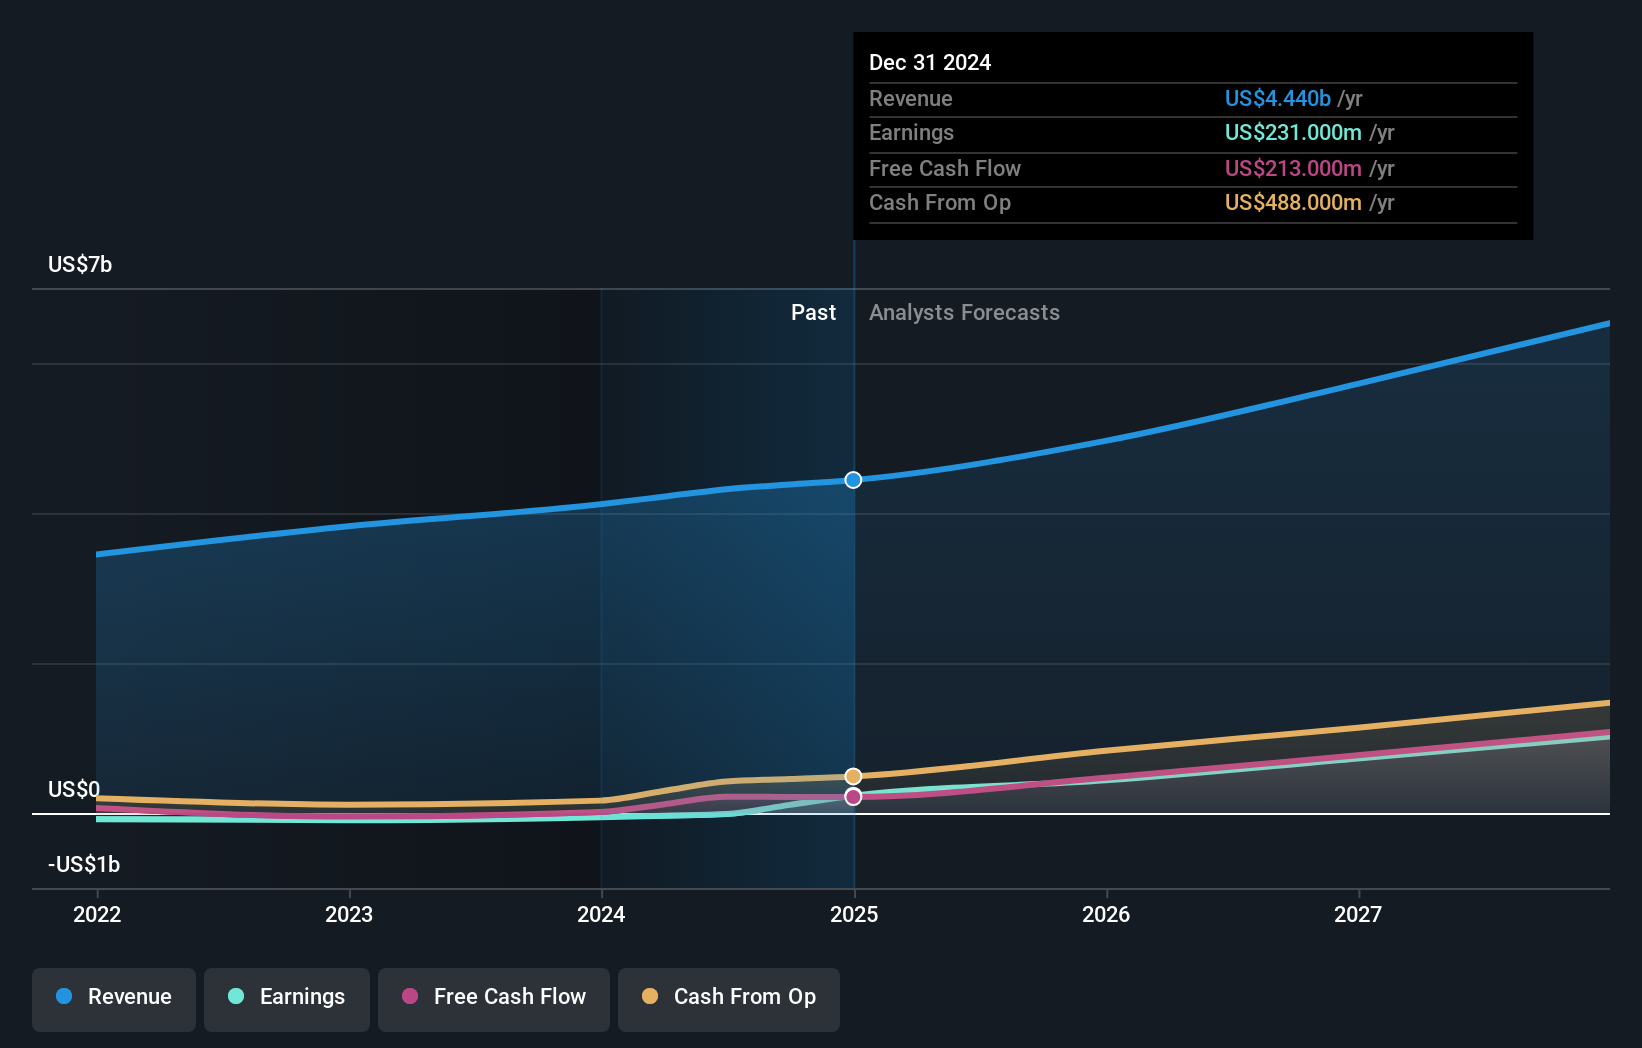Screen dimensions: 1642x1048
Task: Click the US$488.000m cash from op value
Action: pyautogui.click(x=1293, y=202)
